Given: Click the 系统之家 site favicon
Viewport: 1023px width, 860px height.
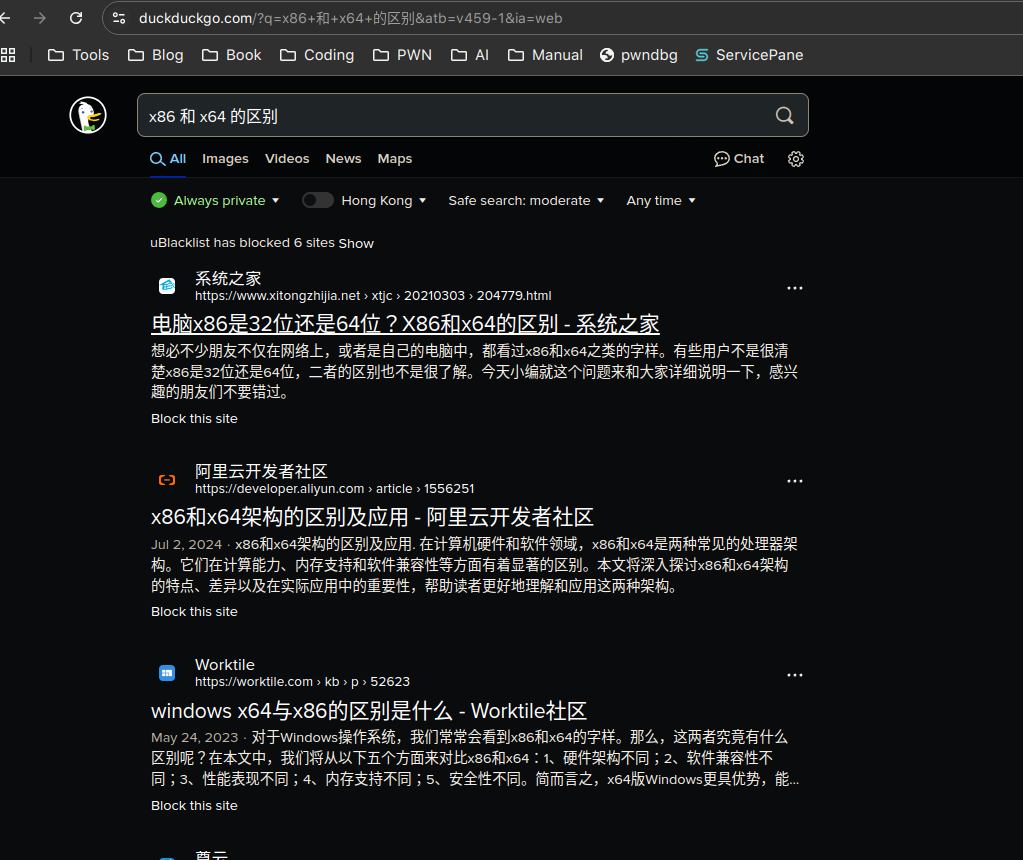Looking at the screenshot, I should pos(167,286).
